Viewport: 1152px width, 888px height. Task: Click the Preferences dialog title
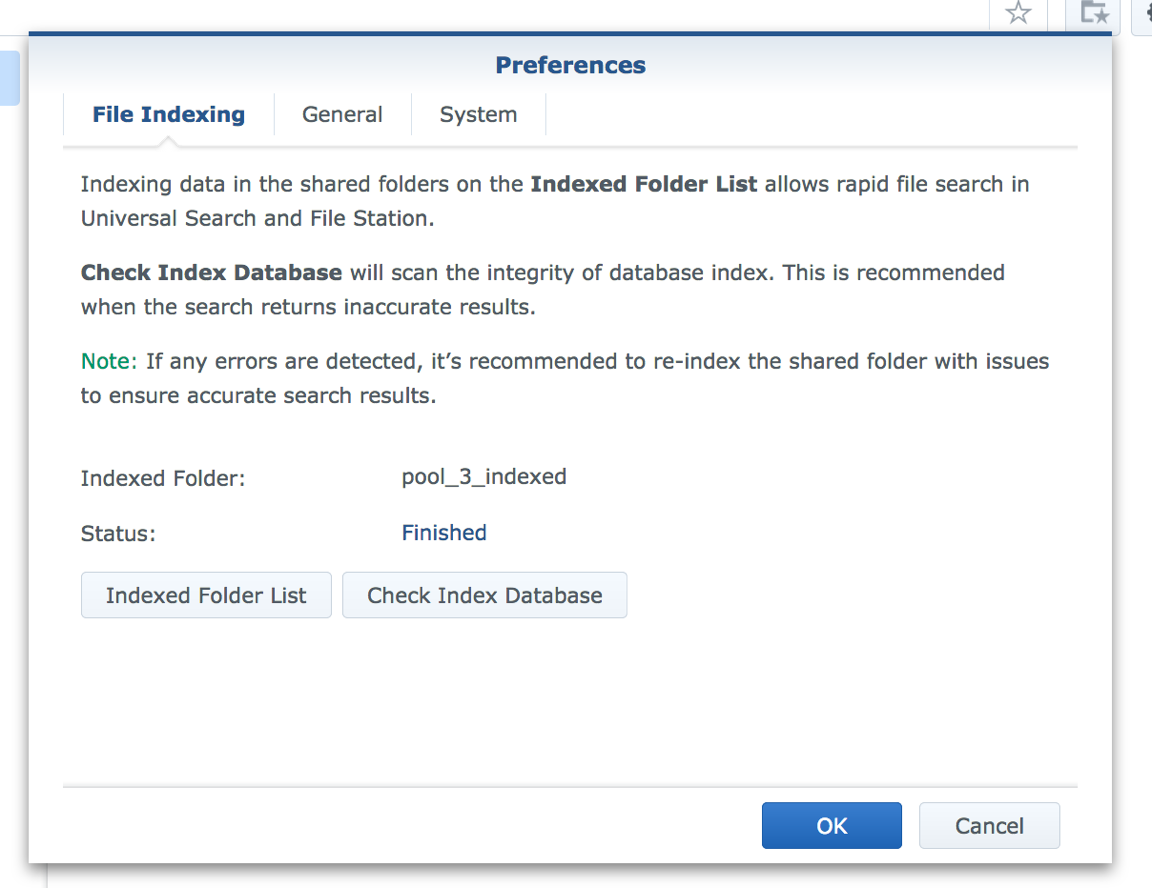pos(571,65)
